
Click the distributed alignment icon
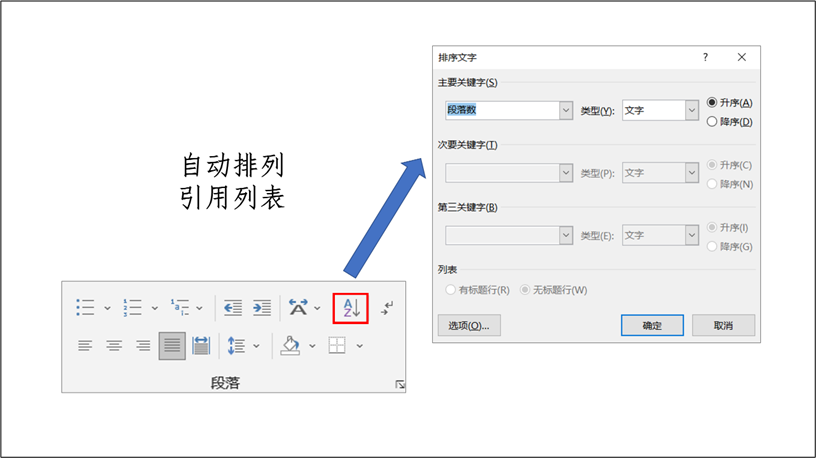[x=201, y=346]
